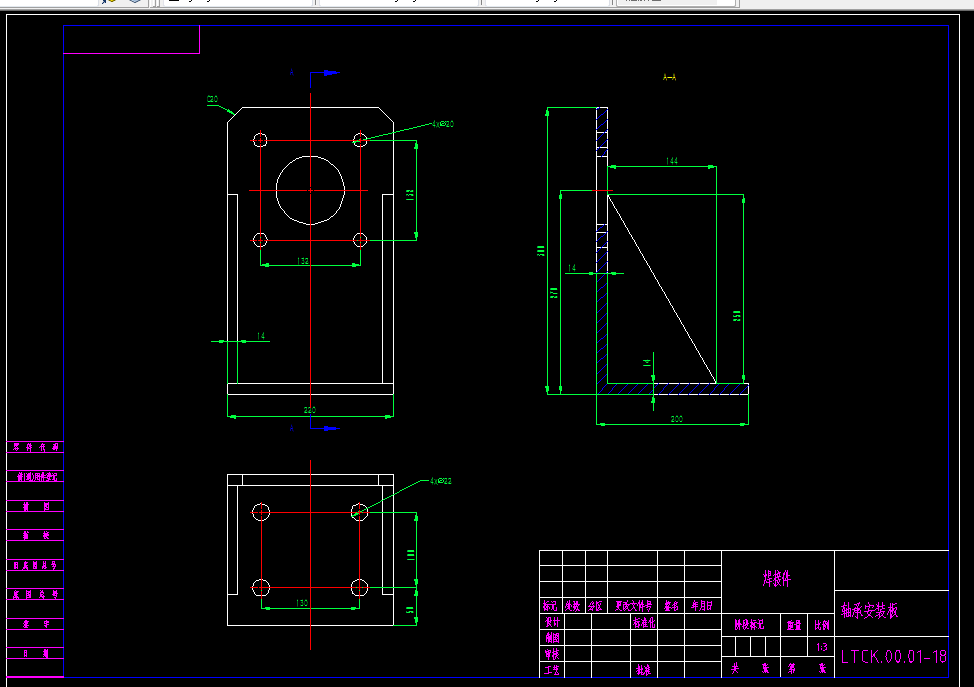The width and height of the screenshot is (974, 687).
Task: Click the 220 width dimension of front view
Action: click(309, 409)
